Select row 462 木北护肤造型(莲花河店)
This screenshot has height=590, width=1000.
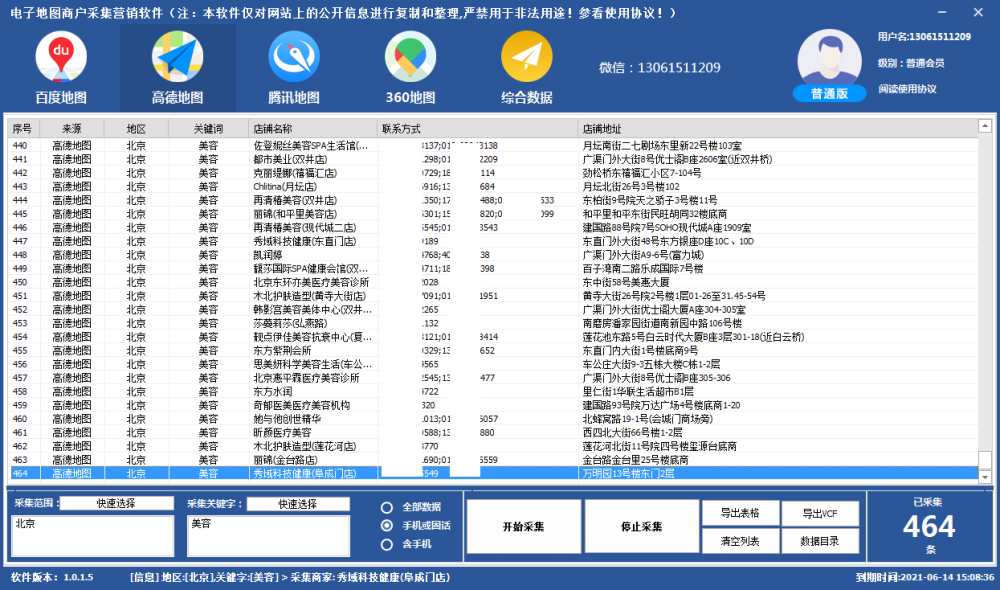coord(494,446)
